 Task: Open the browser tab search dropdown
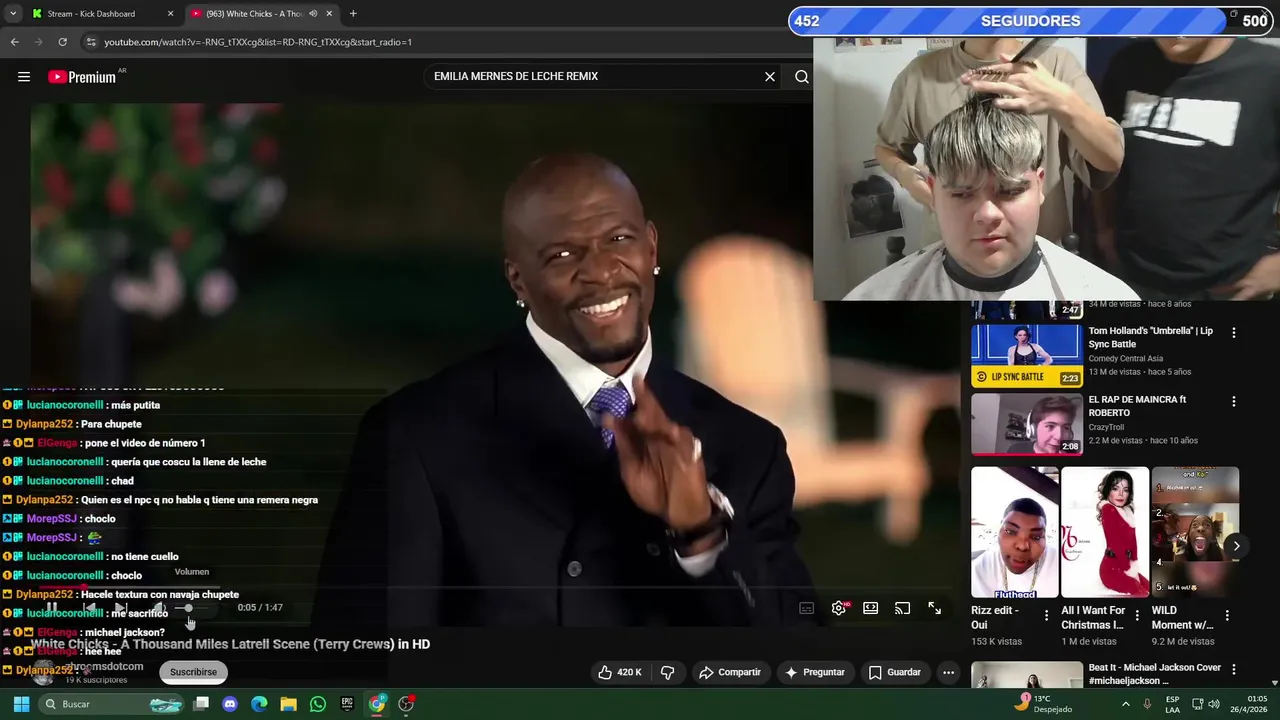(x=12, y=14)
